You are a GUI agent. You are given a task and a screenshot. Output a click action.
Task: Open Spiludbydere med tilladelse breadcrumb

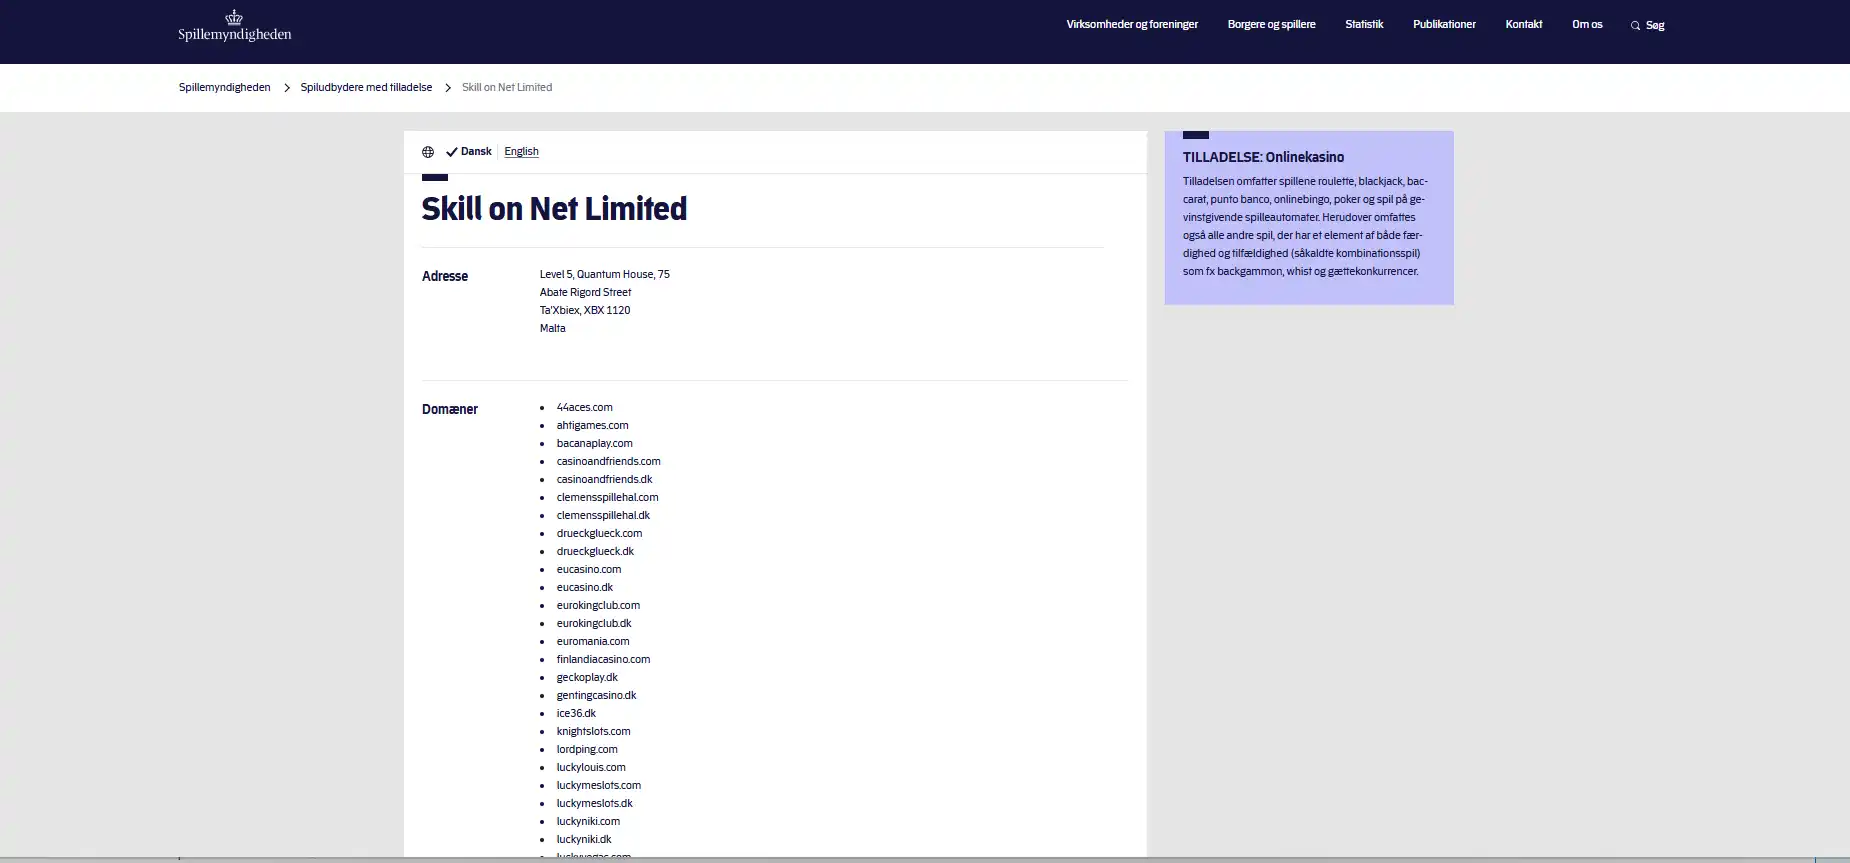(x=366, y=88)
